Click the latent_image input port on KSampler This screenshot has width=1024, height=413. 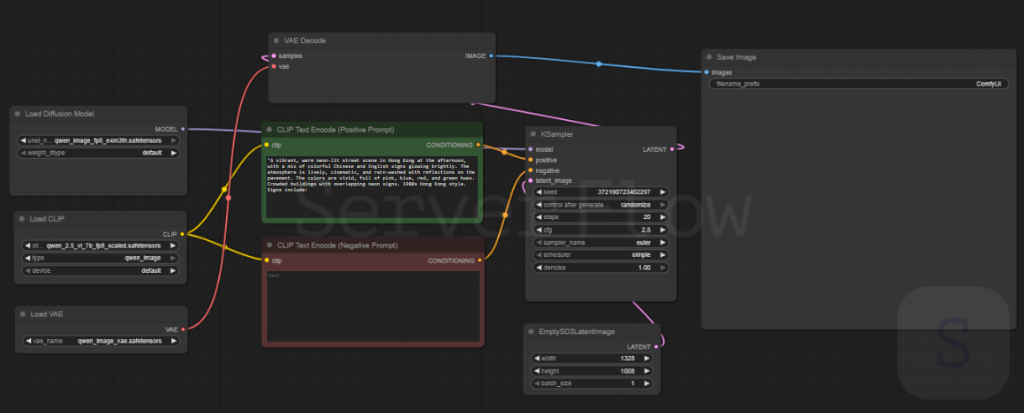[x=530, y=181]
